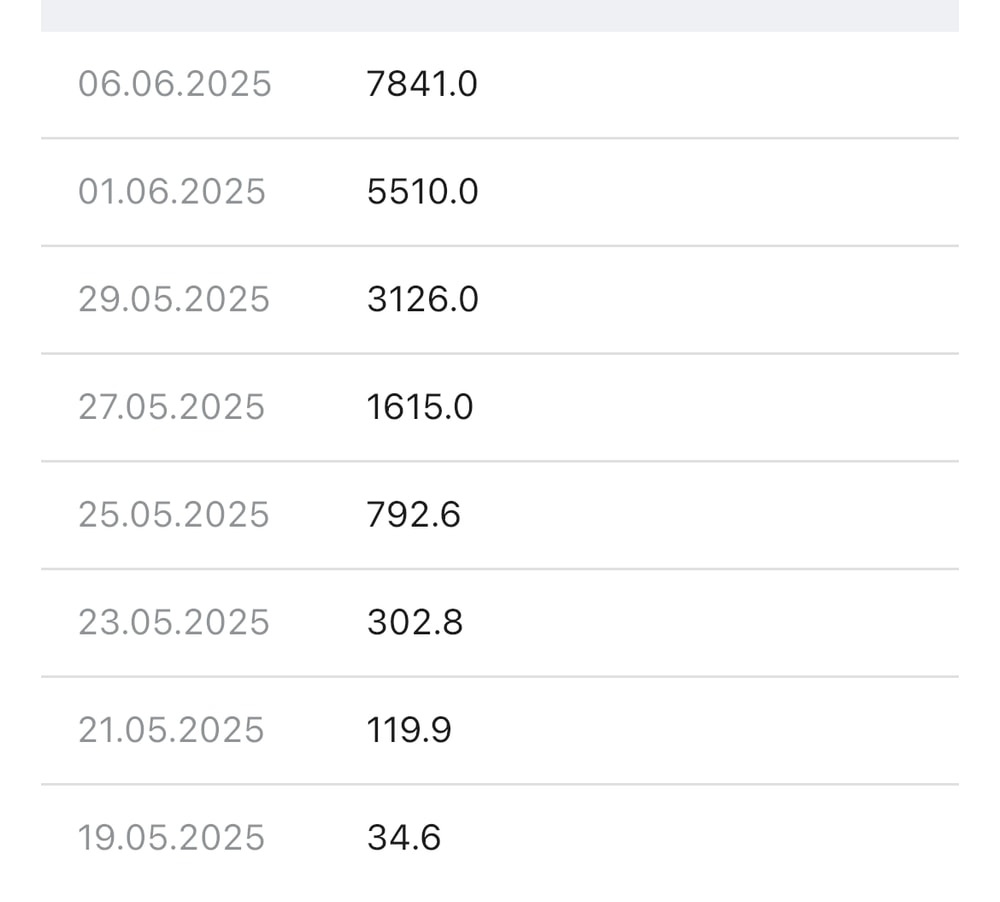The height and width of the screenshot is (902, 1000).
Task: Tap the 19.05.2025 date label
Action: [x=171, y=838]
